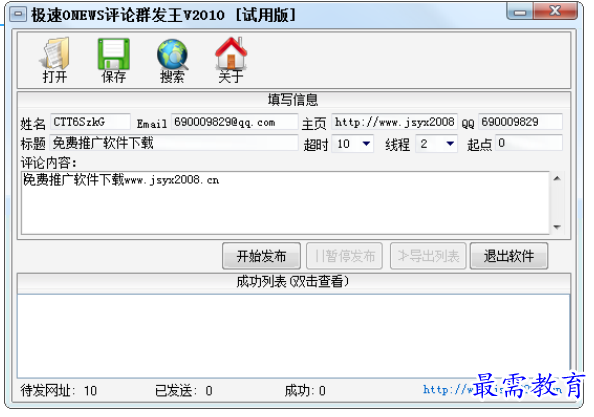The image size is (594, 417).
Task: Edit the Email address field
Action: [x=234, y=122]
